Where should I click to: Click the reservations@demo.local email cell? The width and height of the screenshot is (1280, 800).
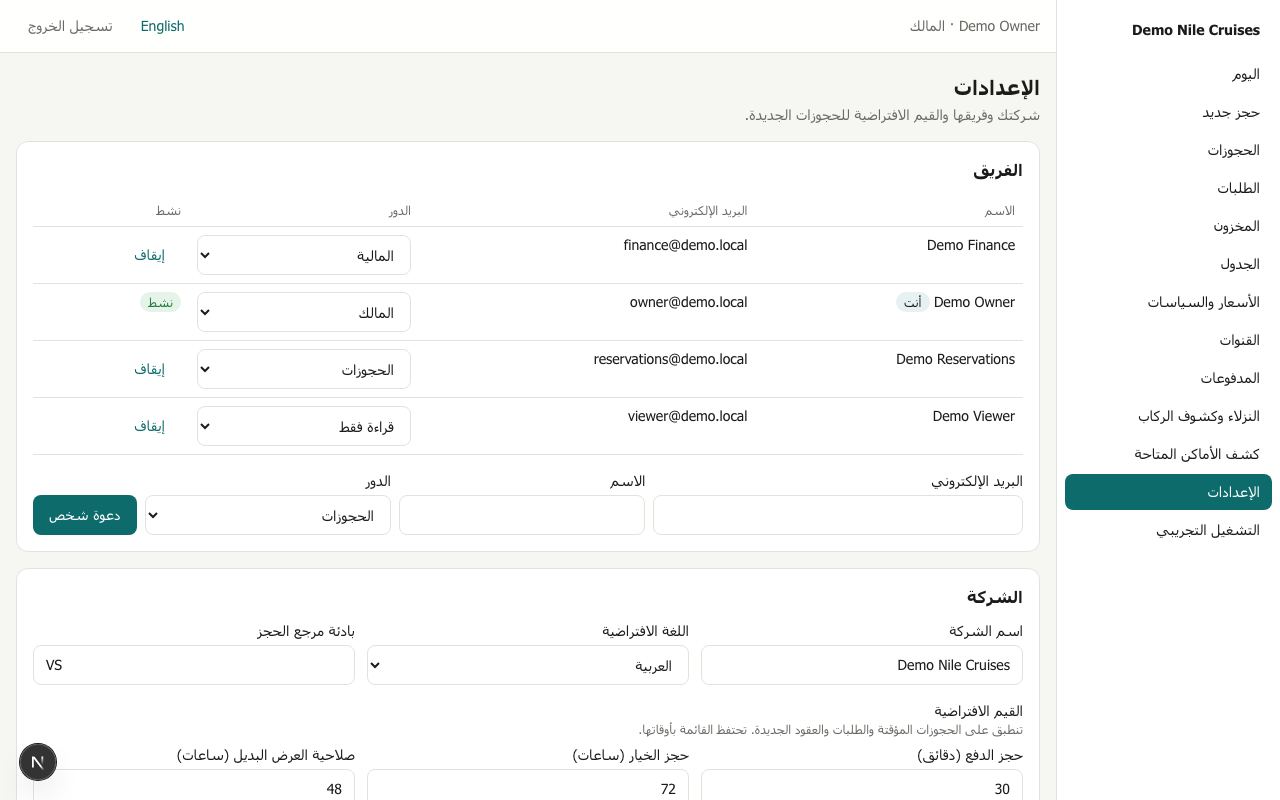coord(670,359)
